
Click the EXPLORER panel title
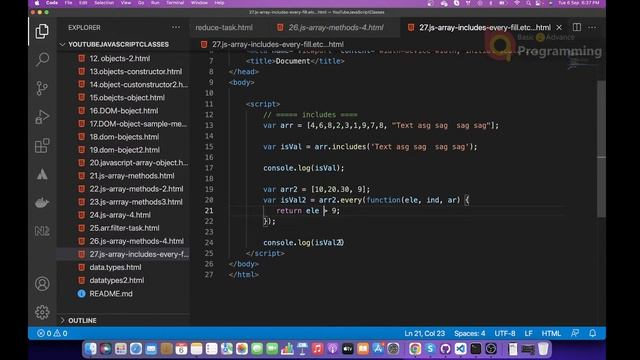(84, 27)
